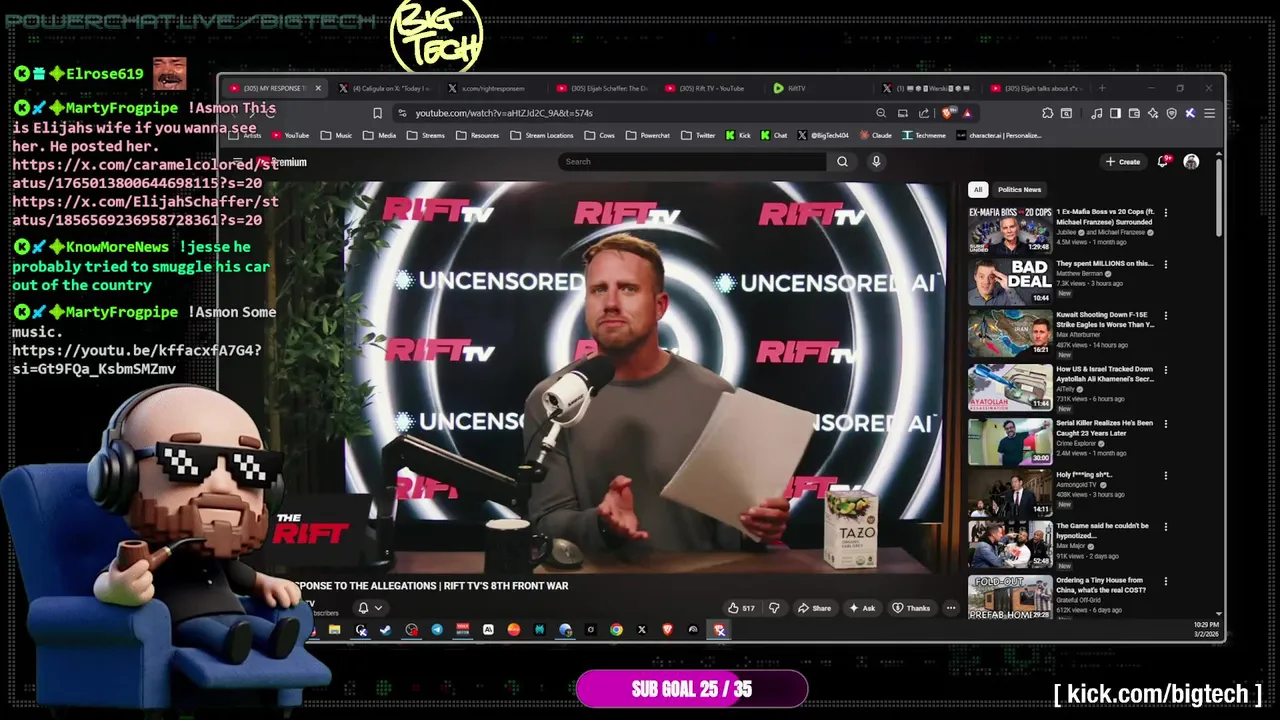Open a new browser tab with plus
Screen dimensions: 1280x720
[1102, 88]
